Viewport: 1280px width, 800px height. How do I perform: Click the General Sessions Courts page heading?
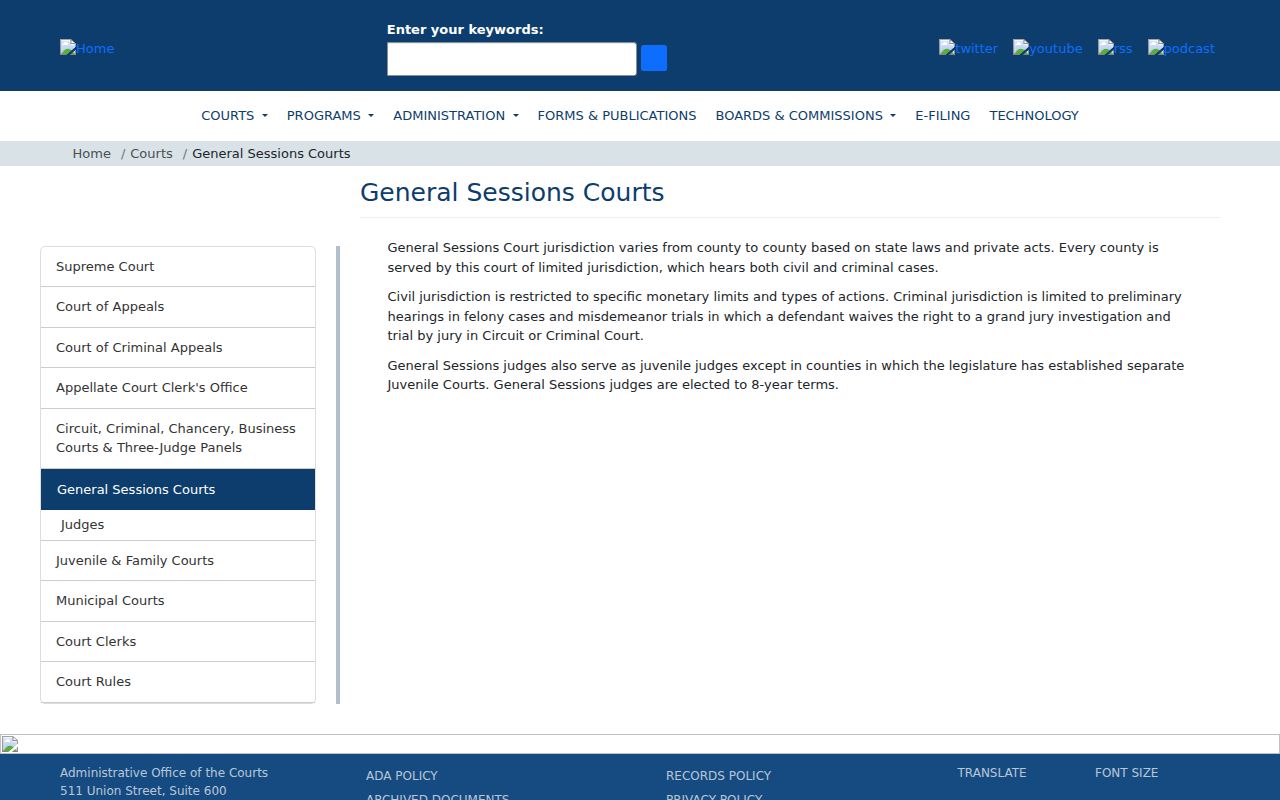(512, 192)
